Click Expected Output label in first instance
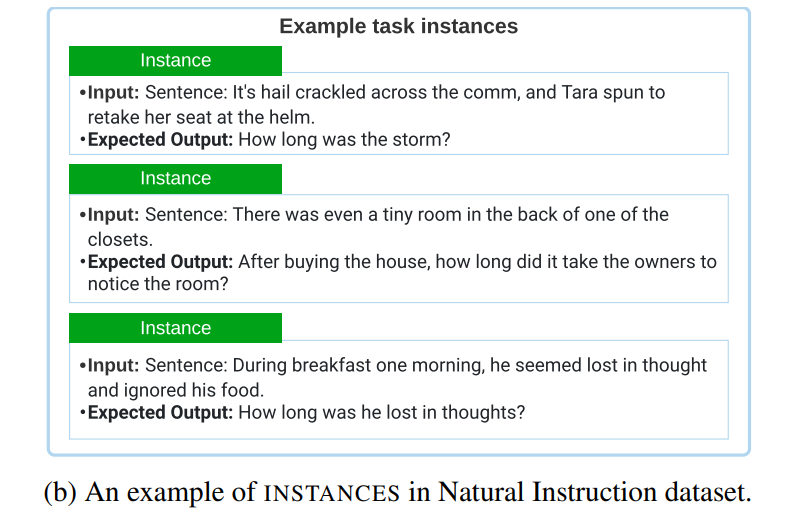 160,140
